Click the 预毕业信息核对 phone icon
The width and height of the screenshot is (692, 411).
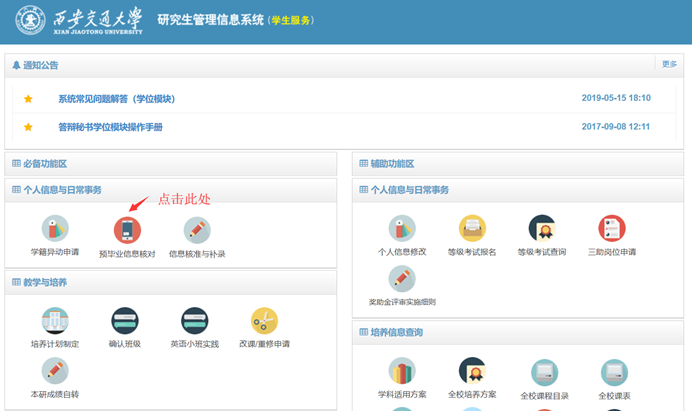click(x=127, y=230)
